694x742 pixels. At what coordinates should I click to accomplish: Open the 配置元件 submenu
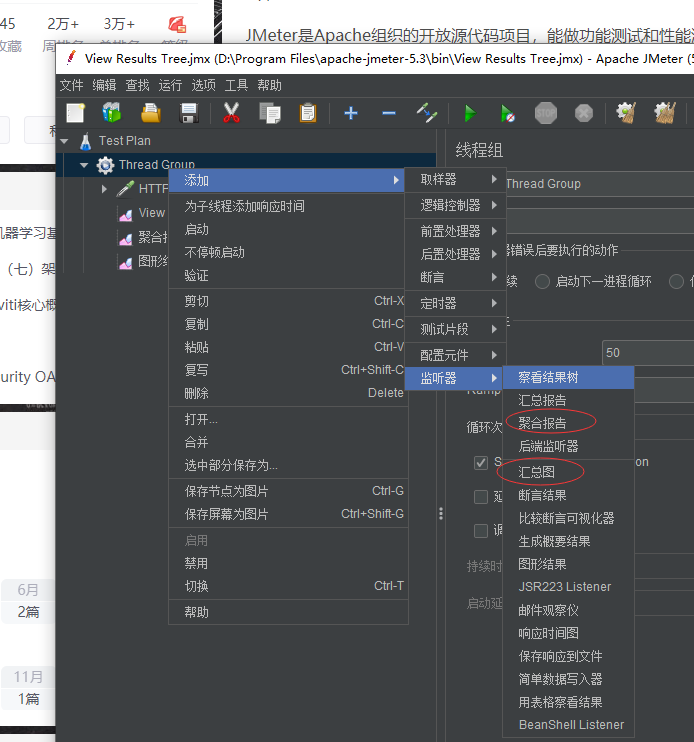point(456,355)
